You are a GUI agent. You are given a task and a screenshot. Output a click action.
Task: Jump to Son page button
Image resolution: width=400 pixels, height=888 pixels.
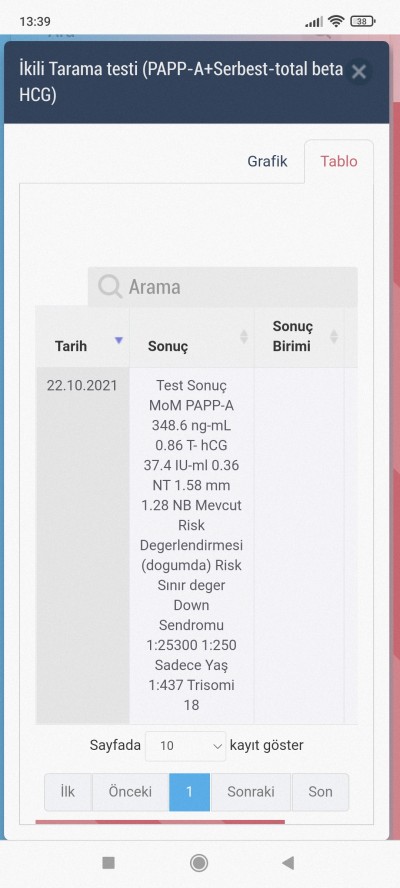(x=320, y=792)
